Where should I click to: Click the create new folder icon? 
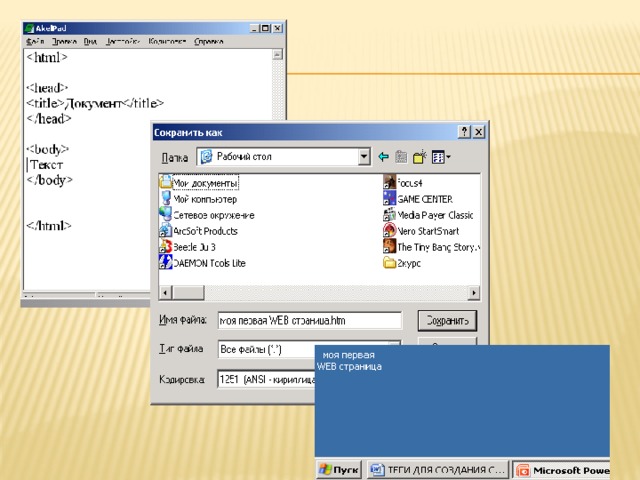pos(420,157)
